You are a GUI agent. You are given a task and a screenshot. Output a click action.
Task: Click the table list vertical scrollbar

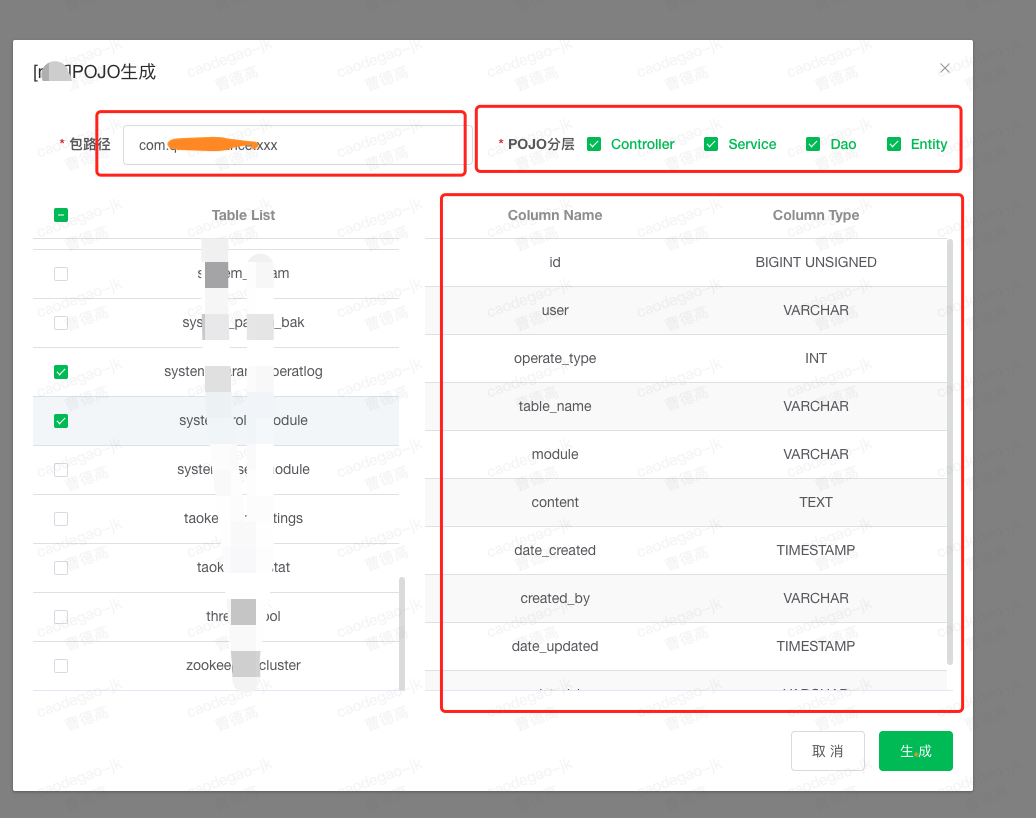[402, 633]
